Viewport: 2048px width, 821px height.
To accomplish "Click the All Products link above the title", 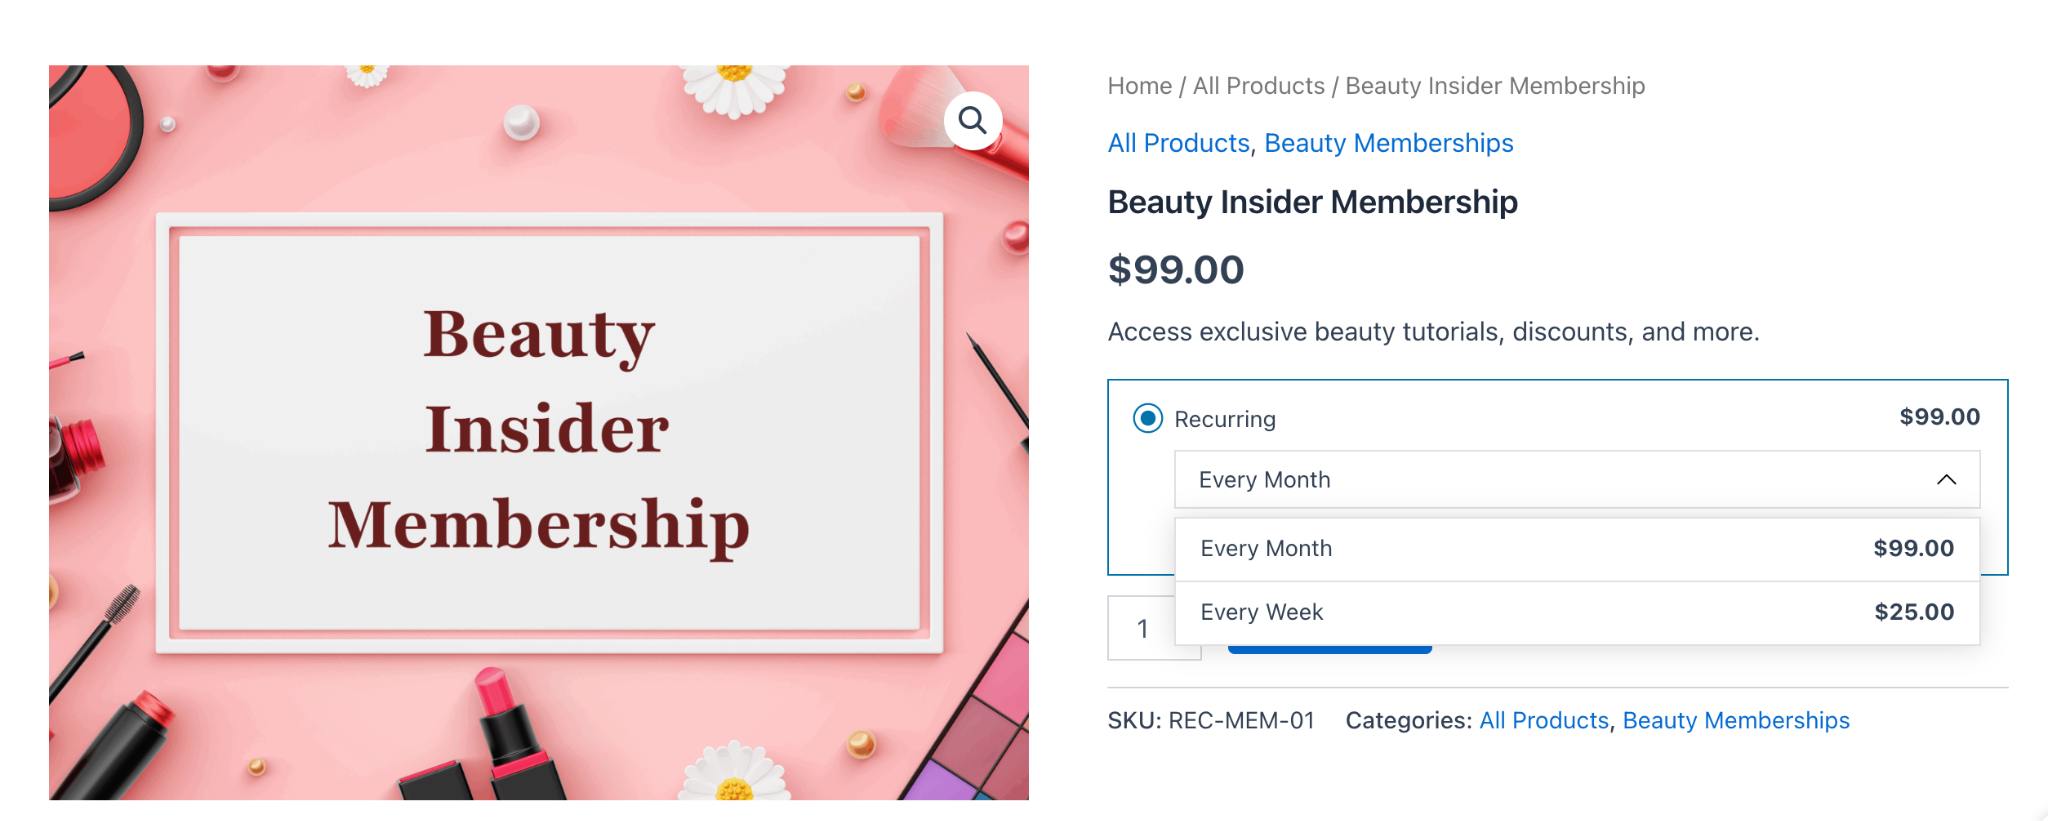I will (x=1178, y=143).
